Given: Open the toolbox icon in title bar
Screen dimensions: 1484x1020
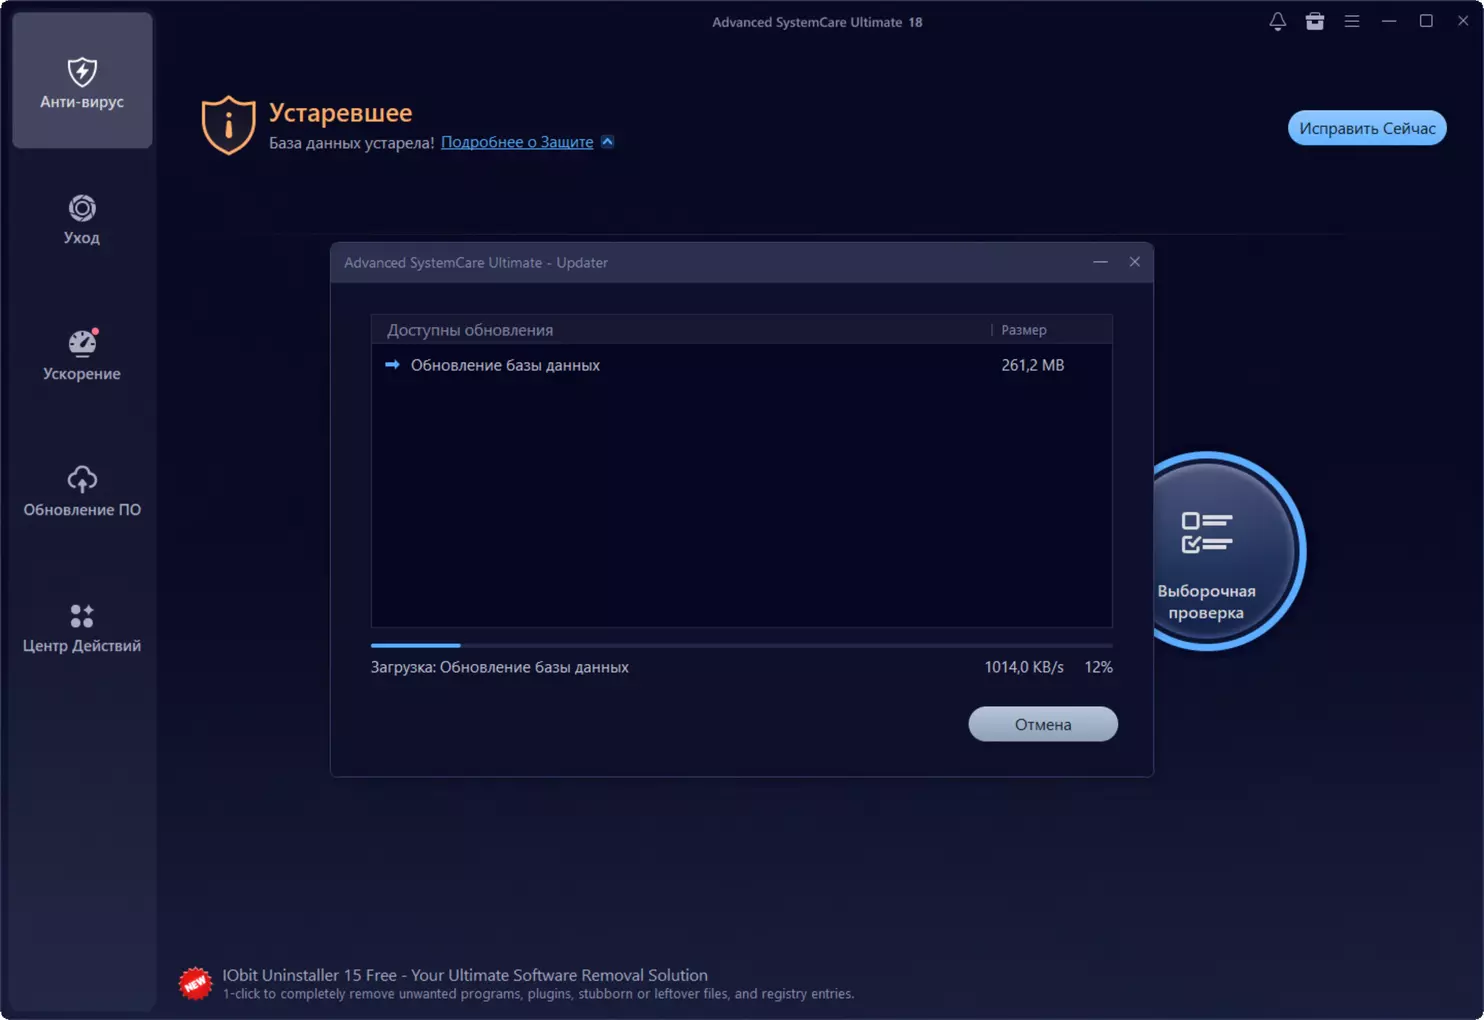Looking at the screenshot, I should (1315, 21).
